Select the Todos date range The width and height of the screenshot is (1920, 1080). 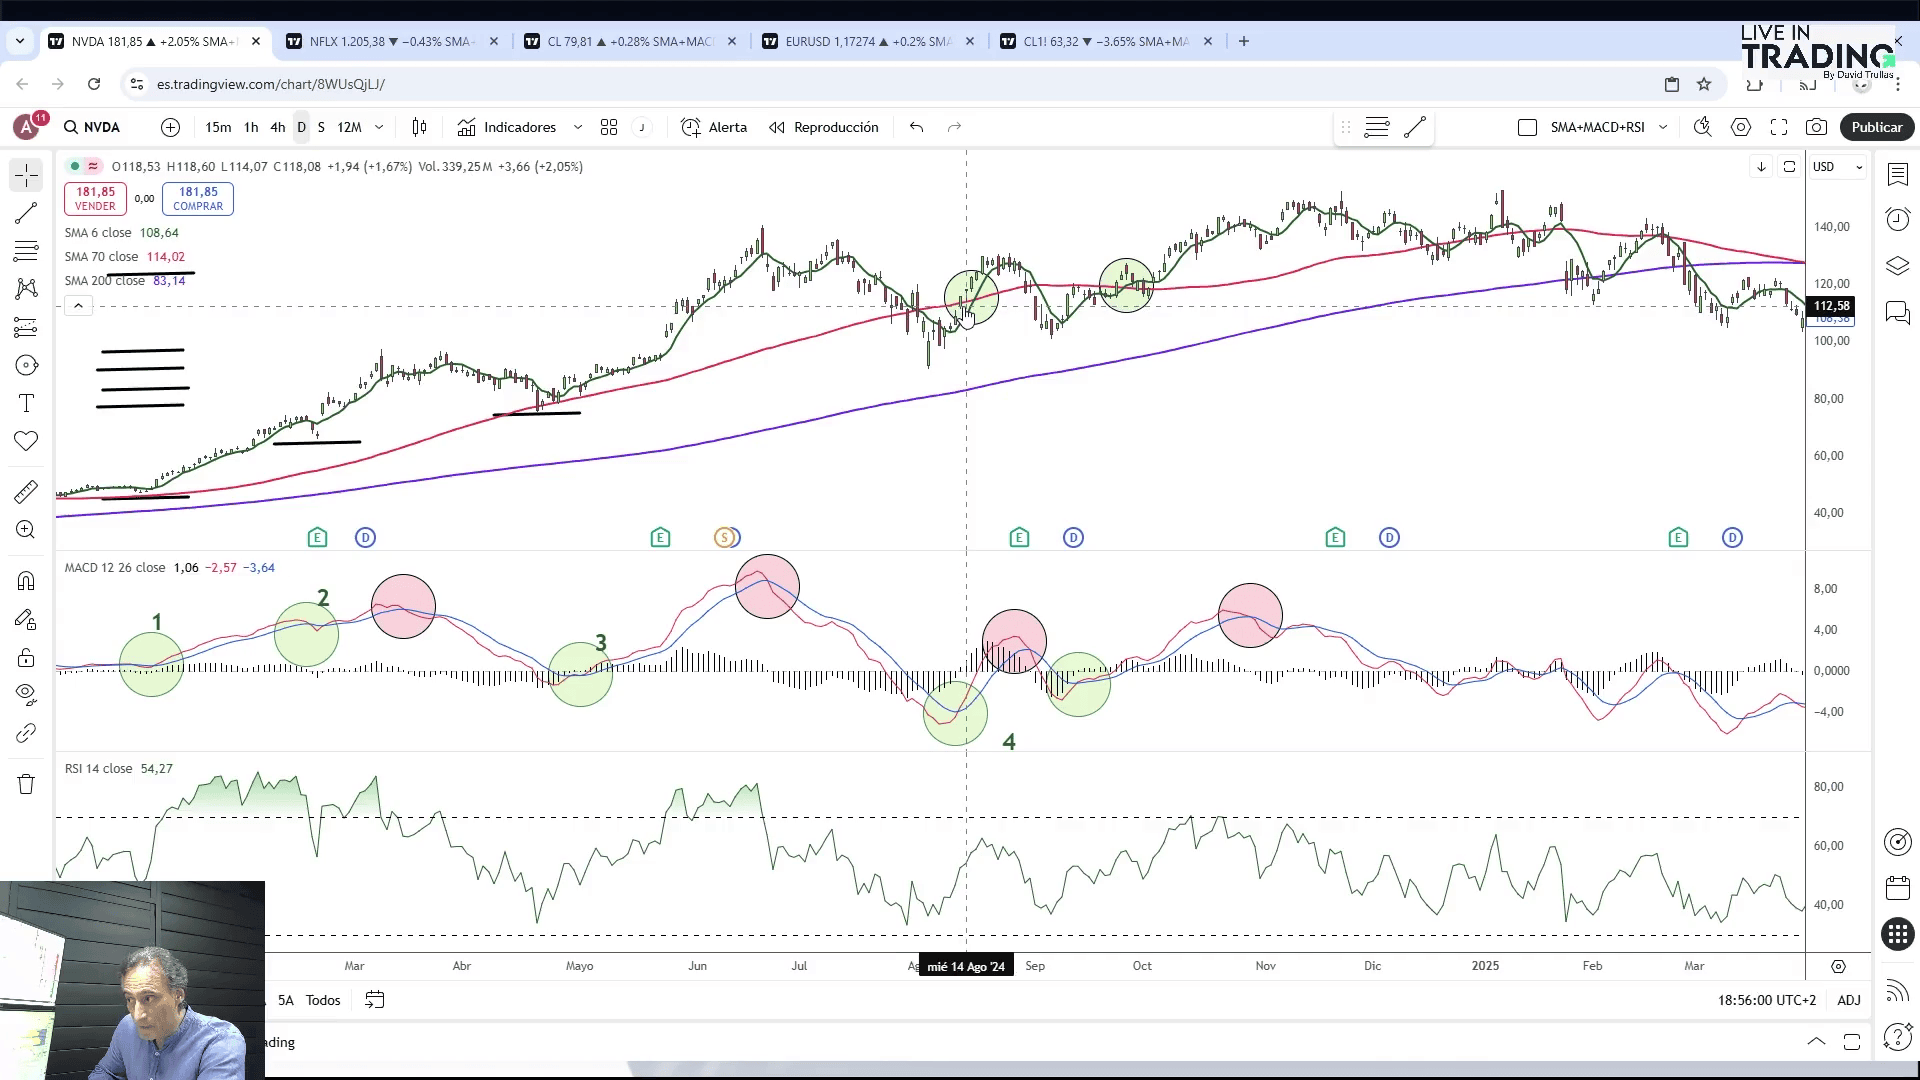(323, 1000)
